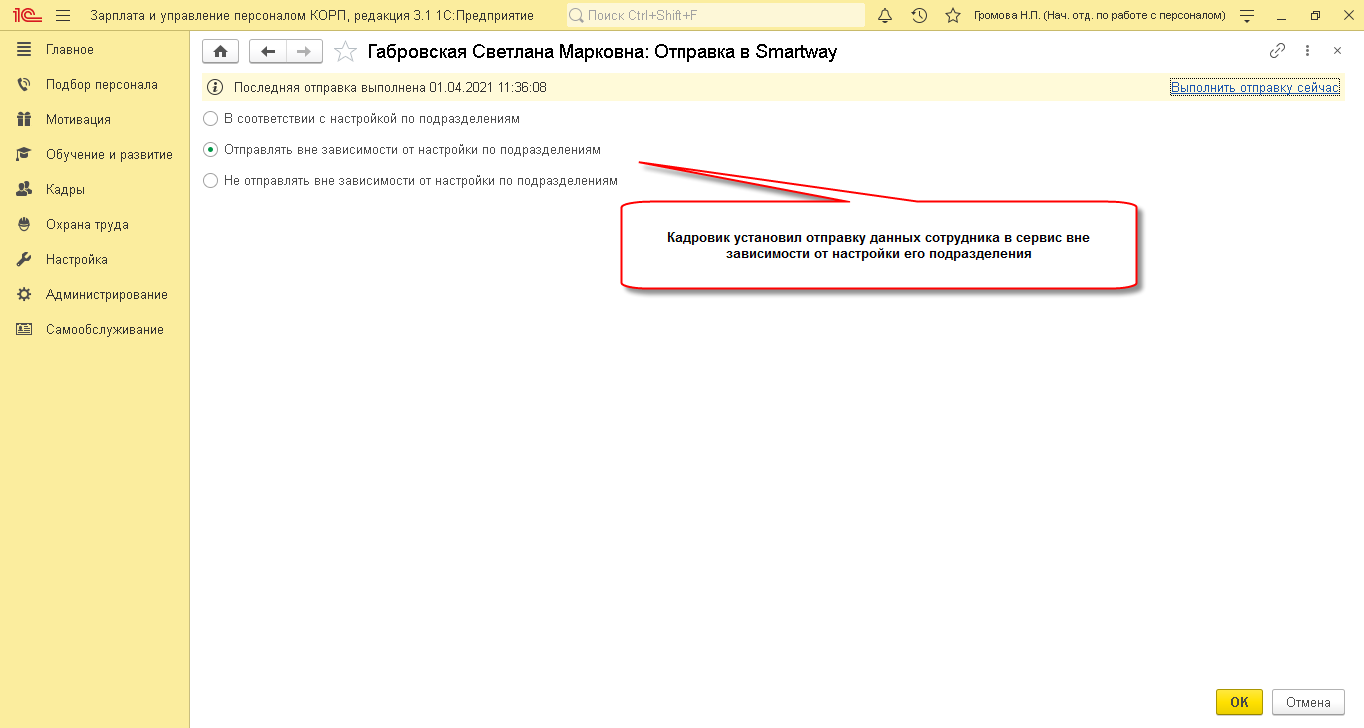Image resolution: width=1364 pixels, height=728 pixels.
Task: Open the main menu hamburger icon
Action: click(x=63, y=16)
